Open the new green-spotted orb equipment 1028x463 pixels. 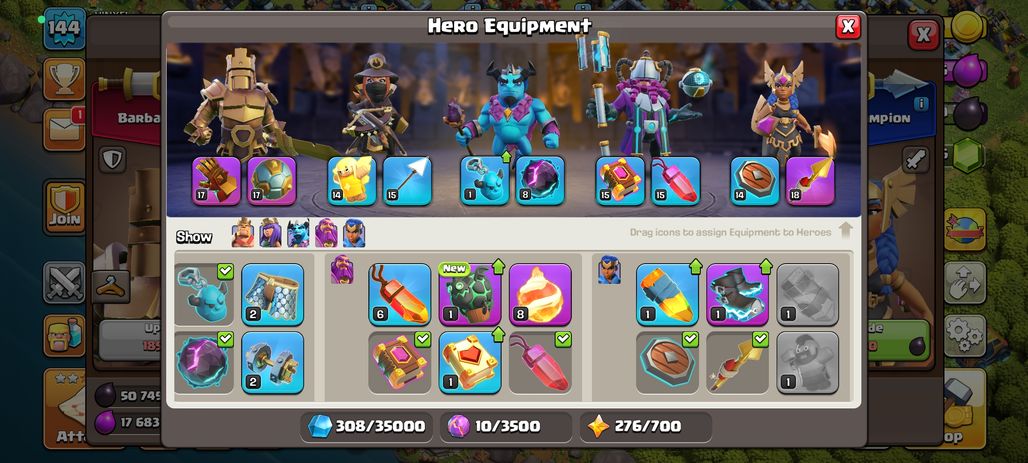pos(469,294)
